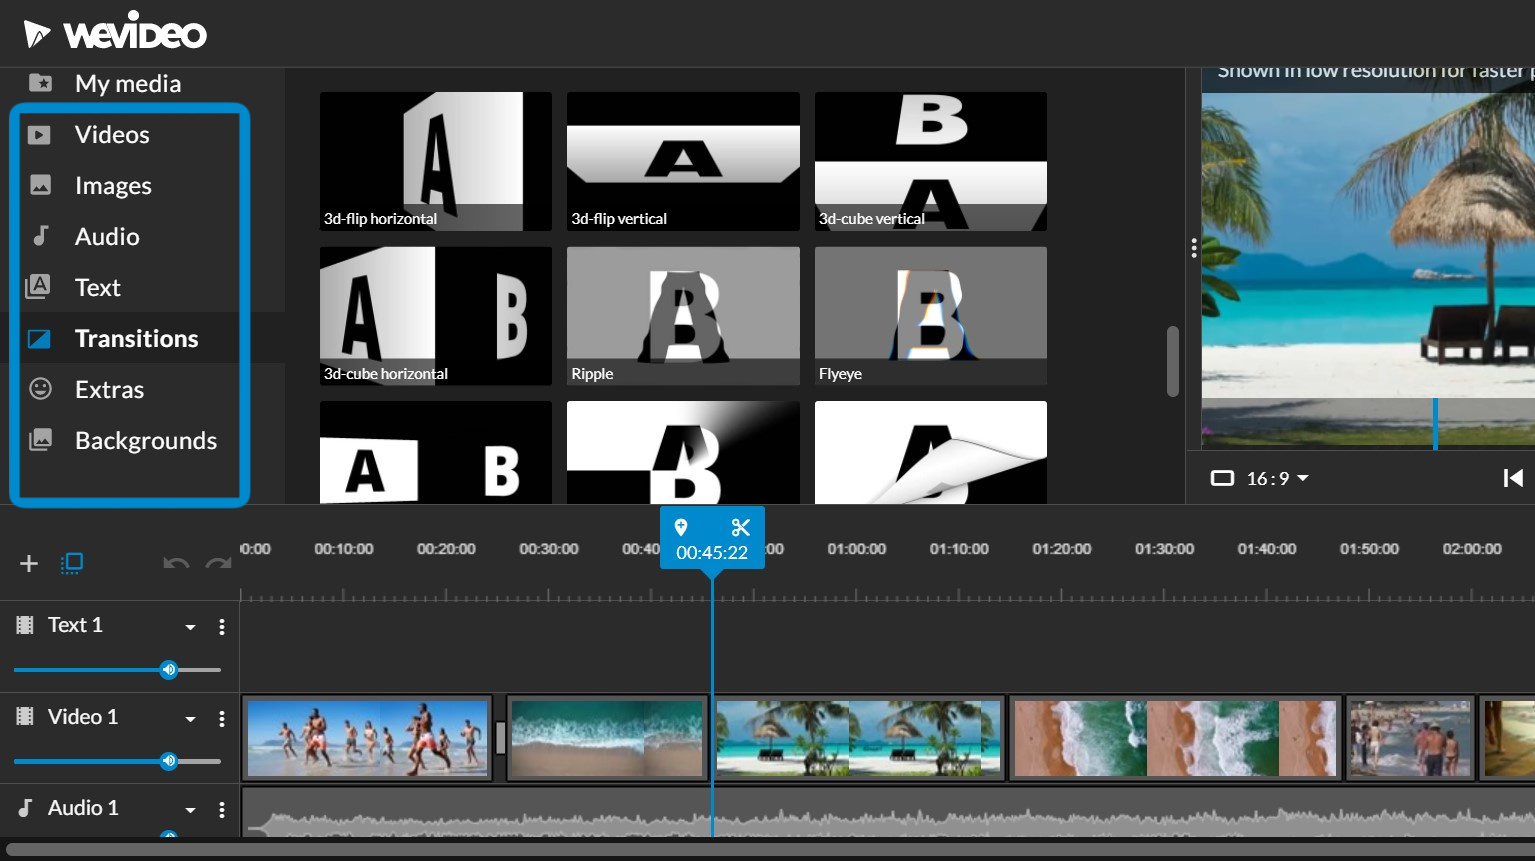
Task: Add a new track with the plus icon
Action: point(29,564)
